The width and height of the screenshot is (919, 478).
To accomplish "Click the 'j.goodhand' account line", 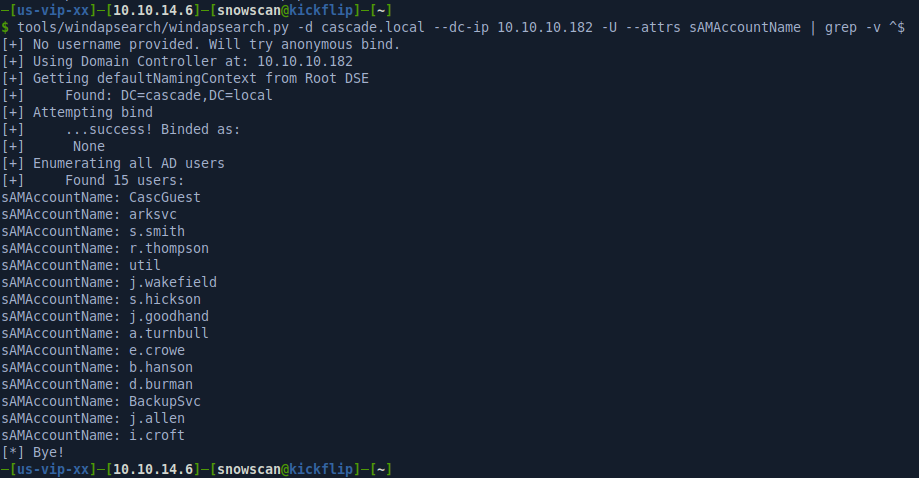I will click(x=169, y=316).
